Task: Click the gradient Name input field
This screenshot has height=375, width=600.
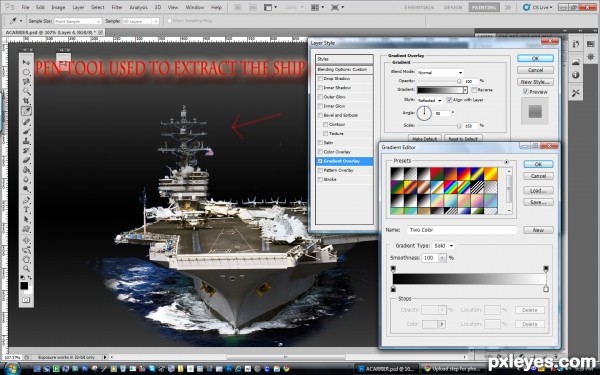Action: 461,230
